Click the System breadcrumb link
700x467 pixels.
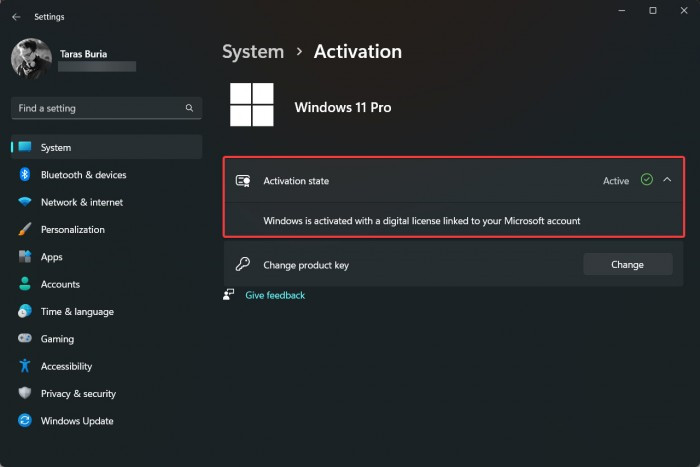pos(252,52)
